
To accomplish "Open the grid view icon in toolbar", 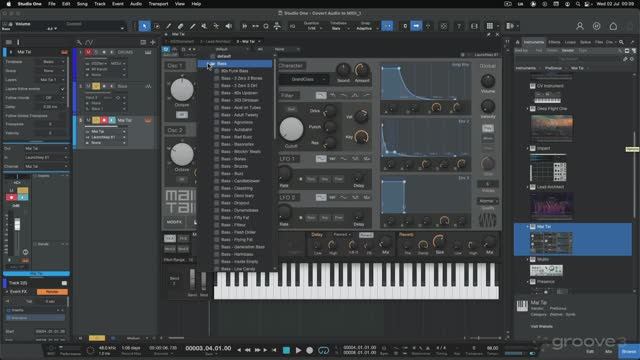I will (490, 26).
